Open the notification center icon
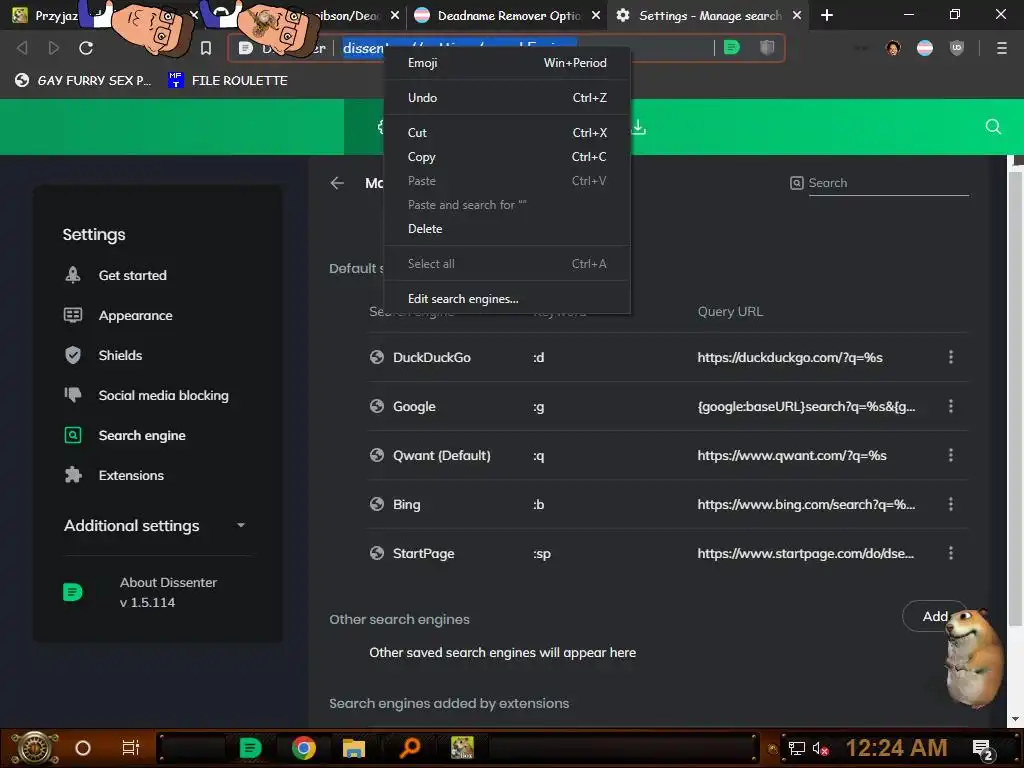 (x=983, y=750)
